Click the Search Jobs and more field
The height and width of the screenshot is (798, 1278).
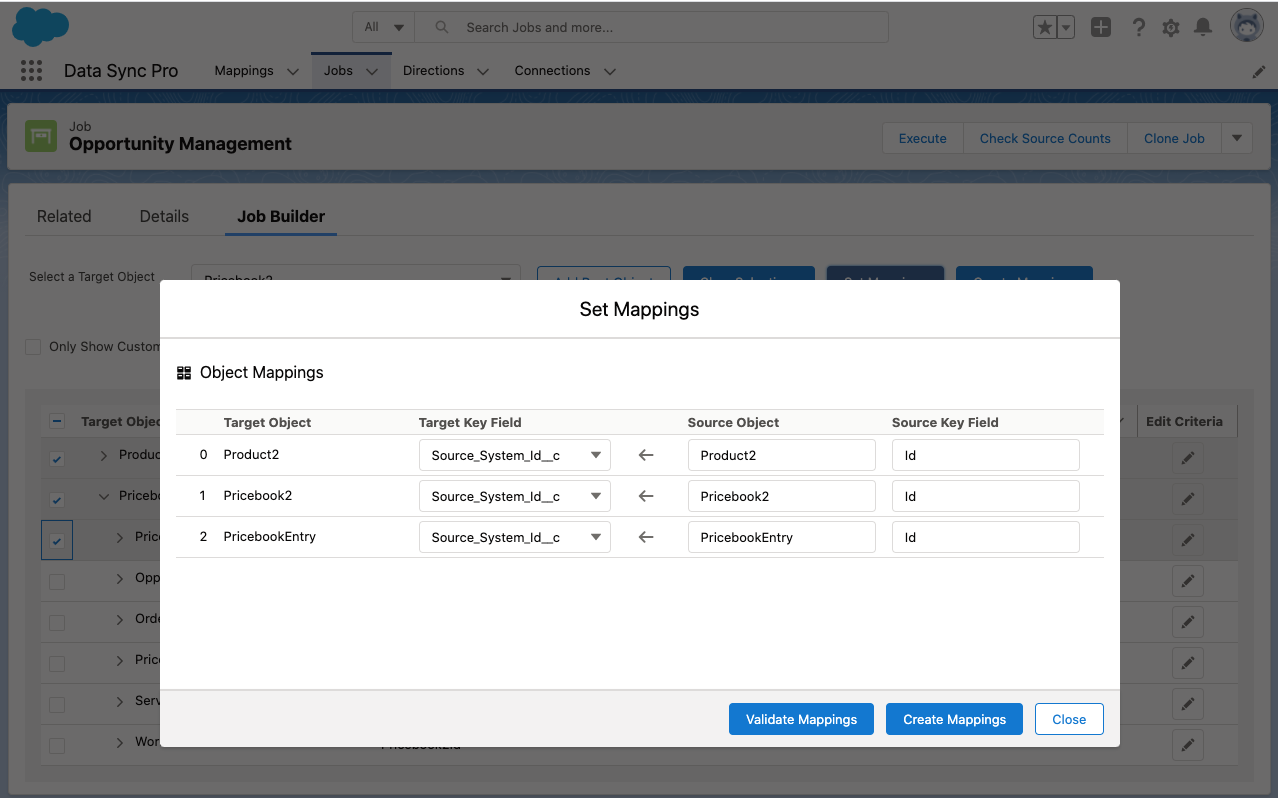[651, 27]
